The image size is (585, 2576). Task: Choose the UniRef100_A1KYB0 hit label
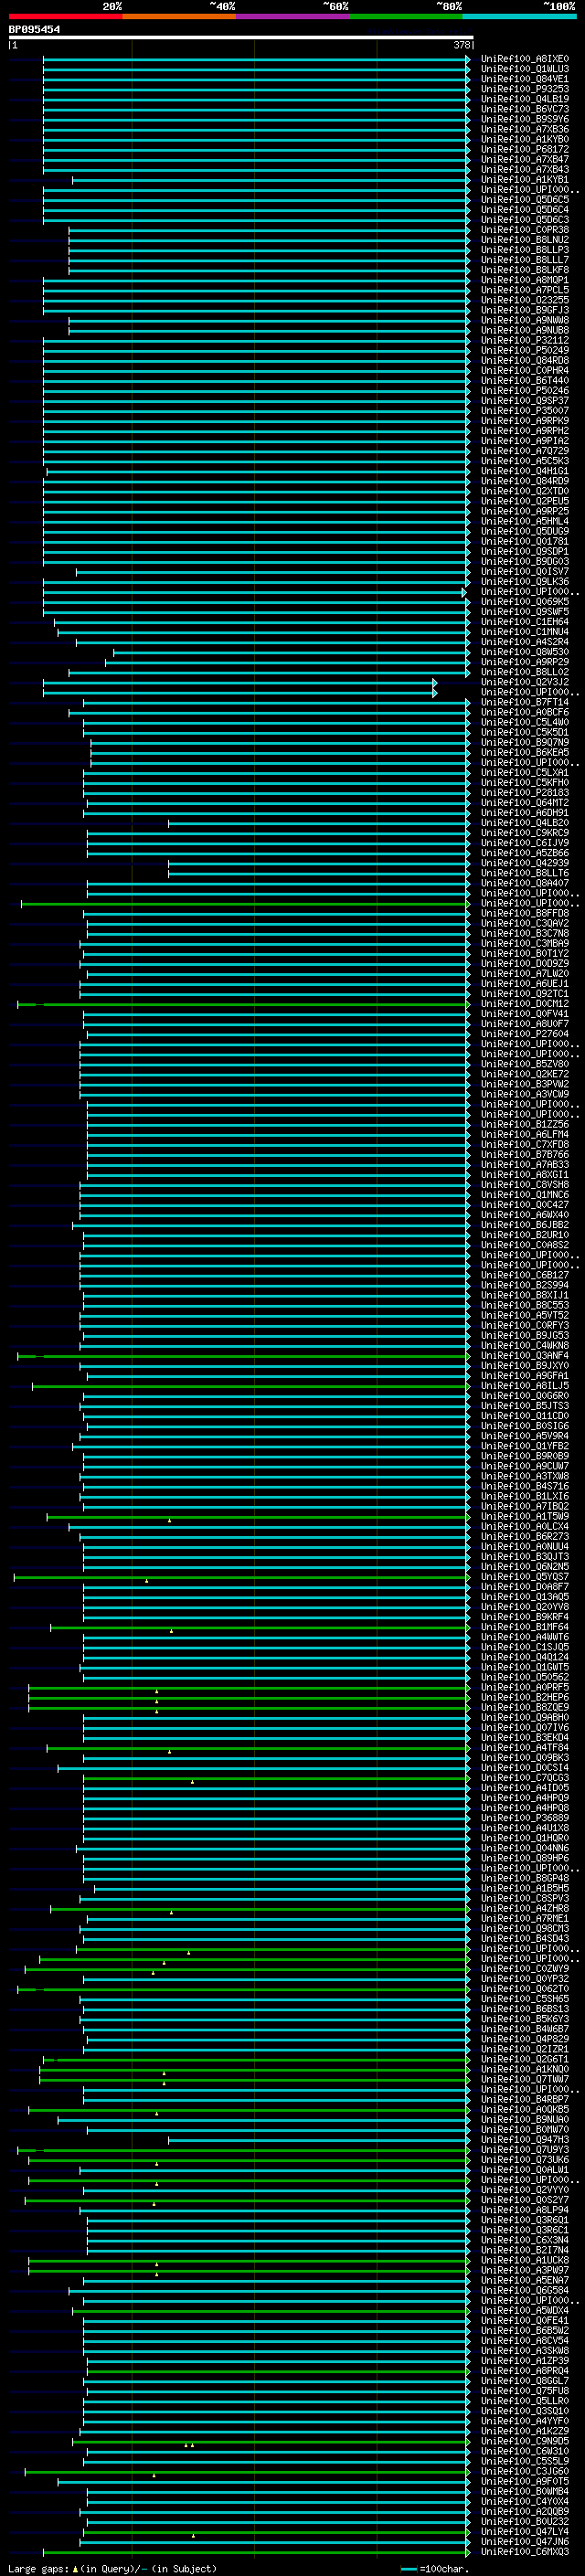point(524,139)
